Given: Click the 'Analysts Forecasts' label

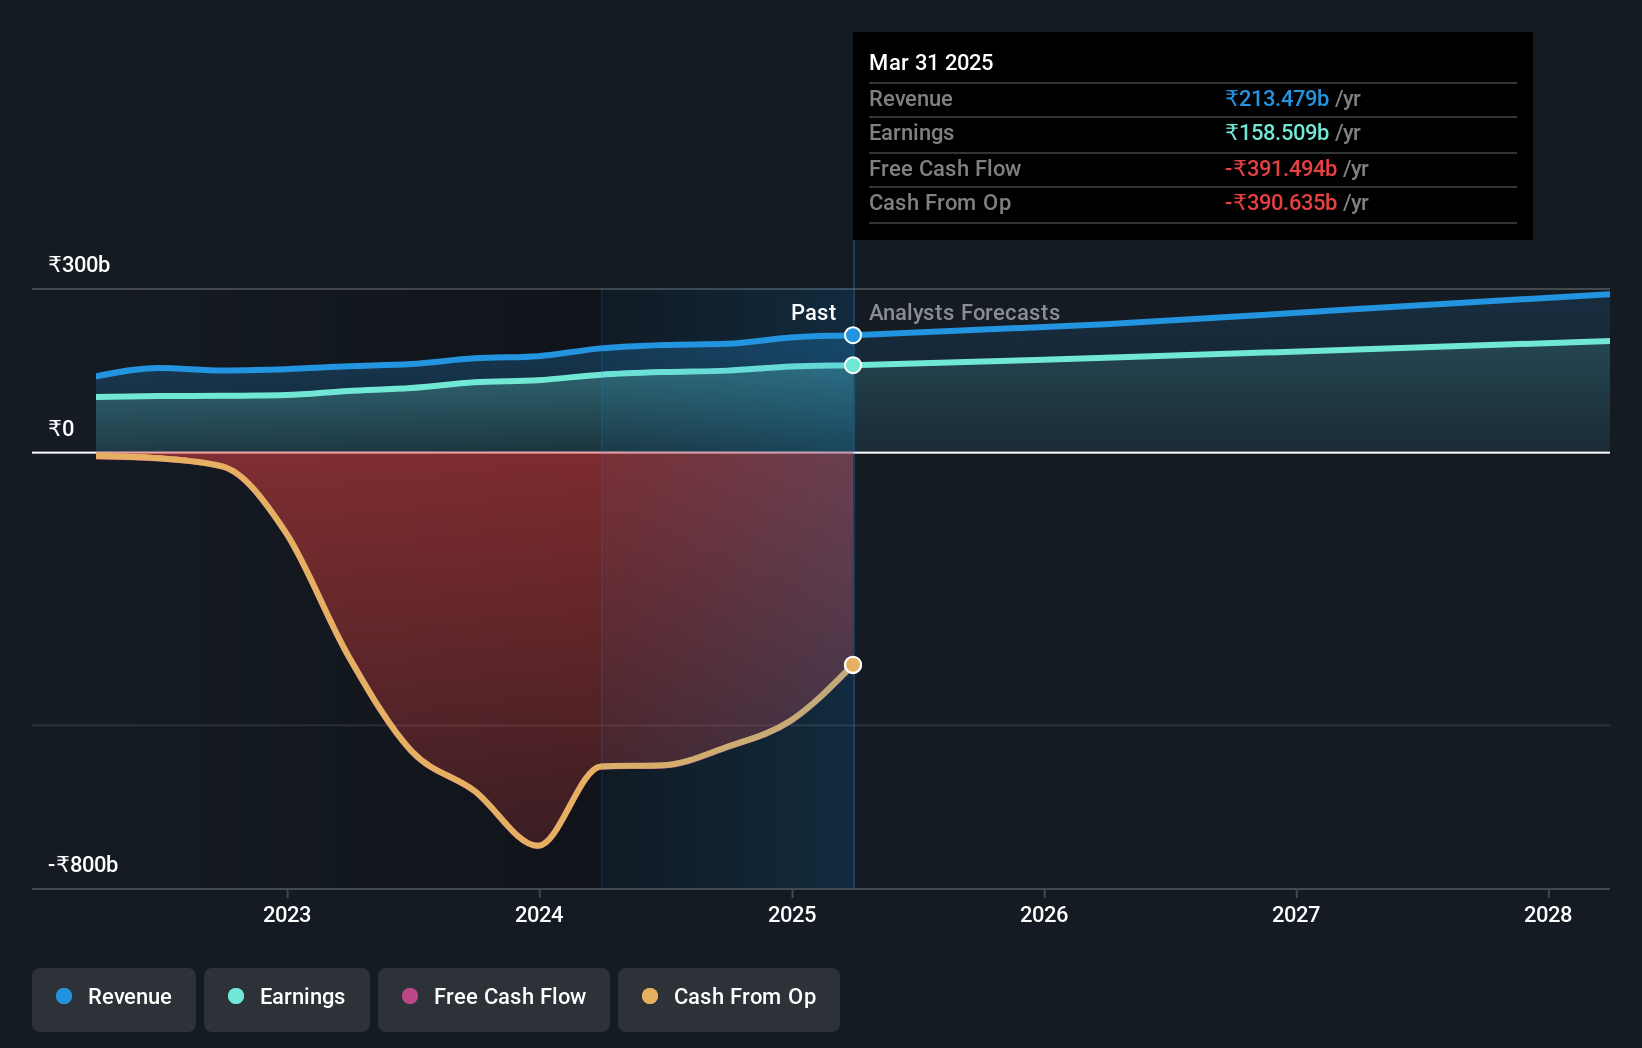Looking at the screenshot, I should point(964,312).
